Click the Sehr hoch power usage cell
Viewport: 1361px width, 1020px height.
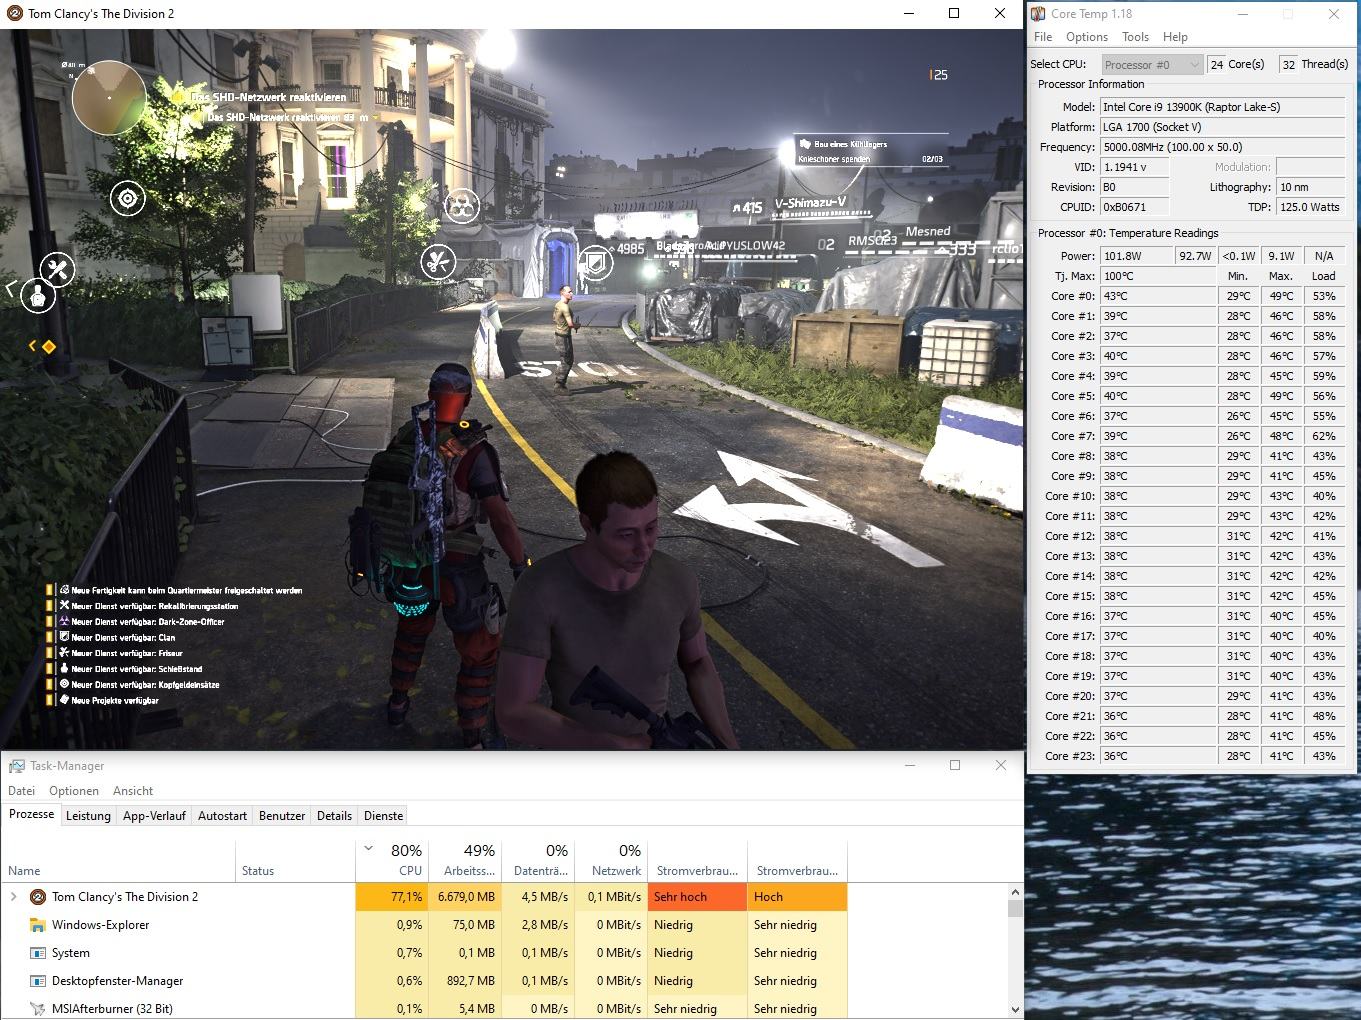pyautogui.click(x=697, y=897)
